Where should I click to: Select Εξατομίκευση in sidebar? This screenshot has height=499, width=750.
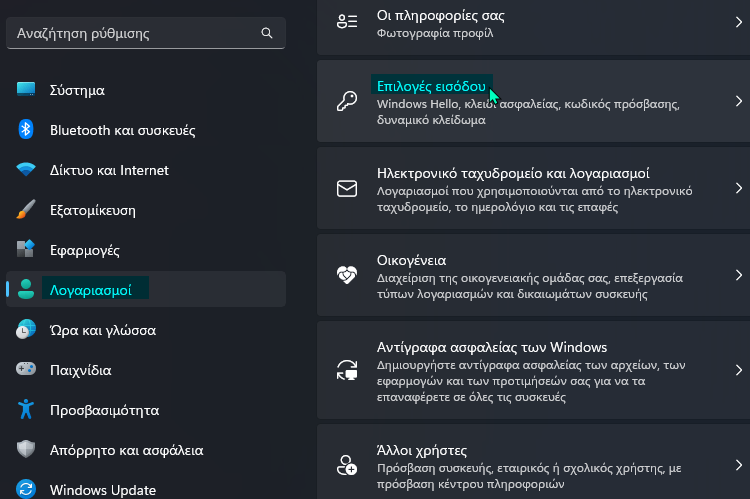pyautogui.click(x=146, y=210)
